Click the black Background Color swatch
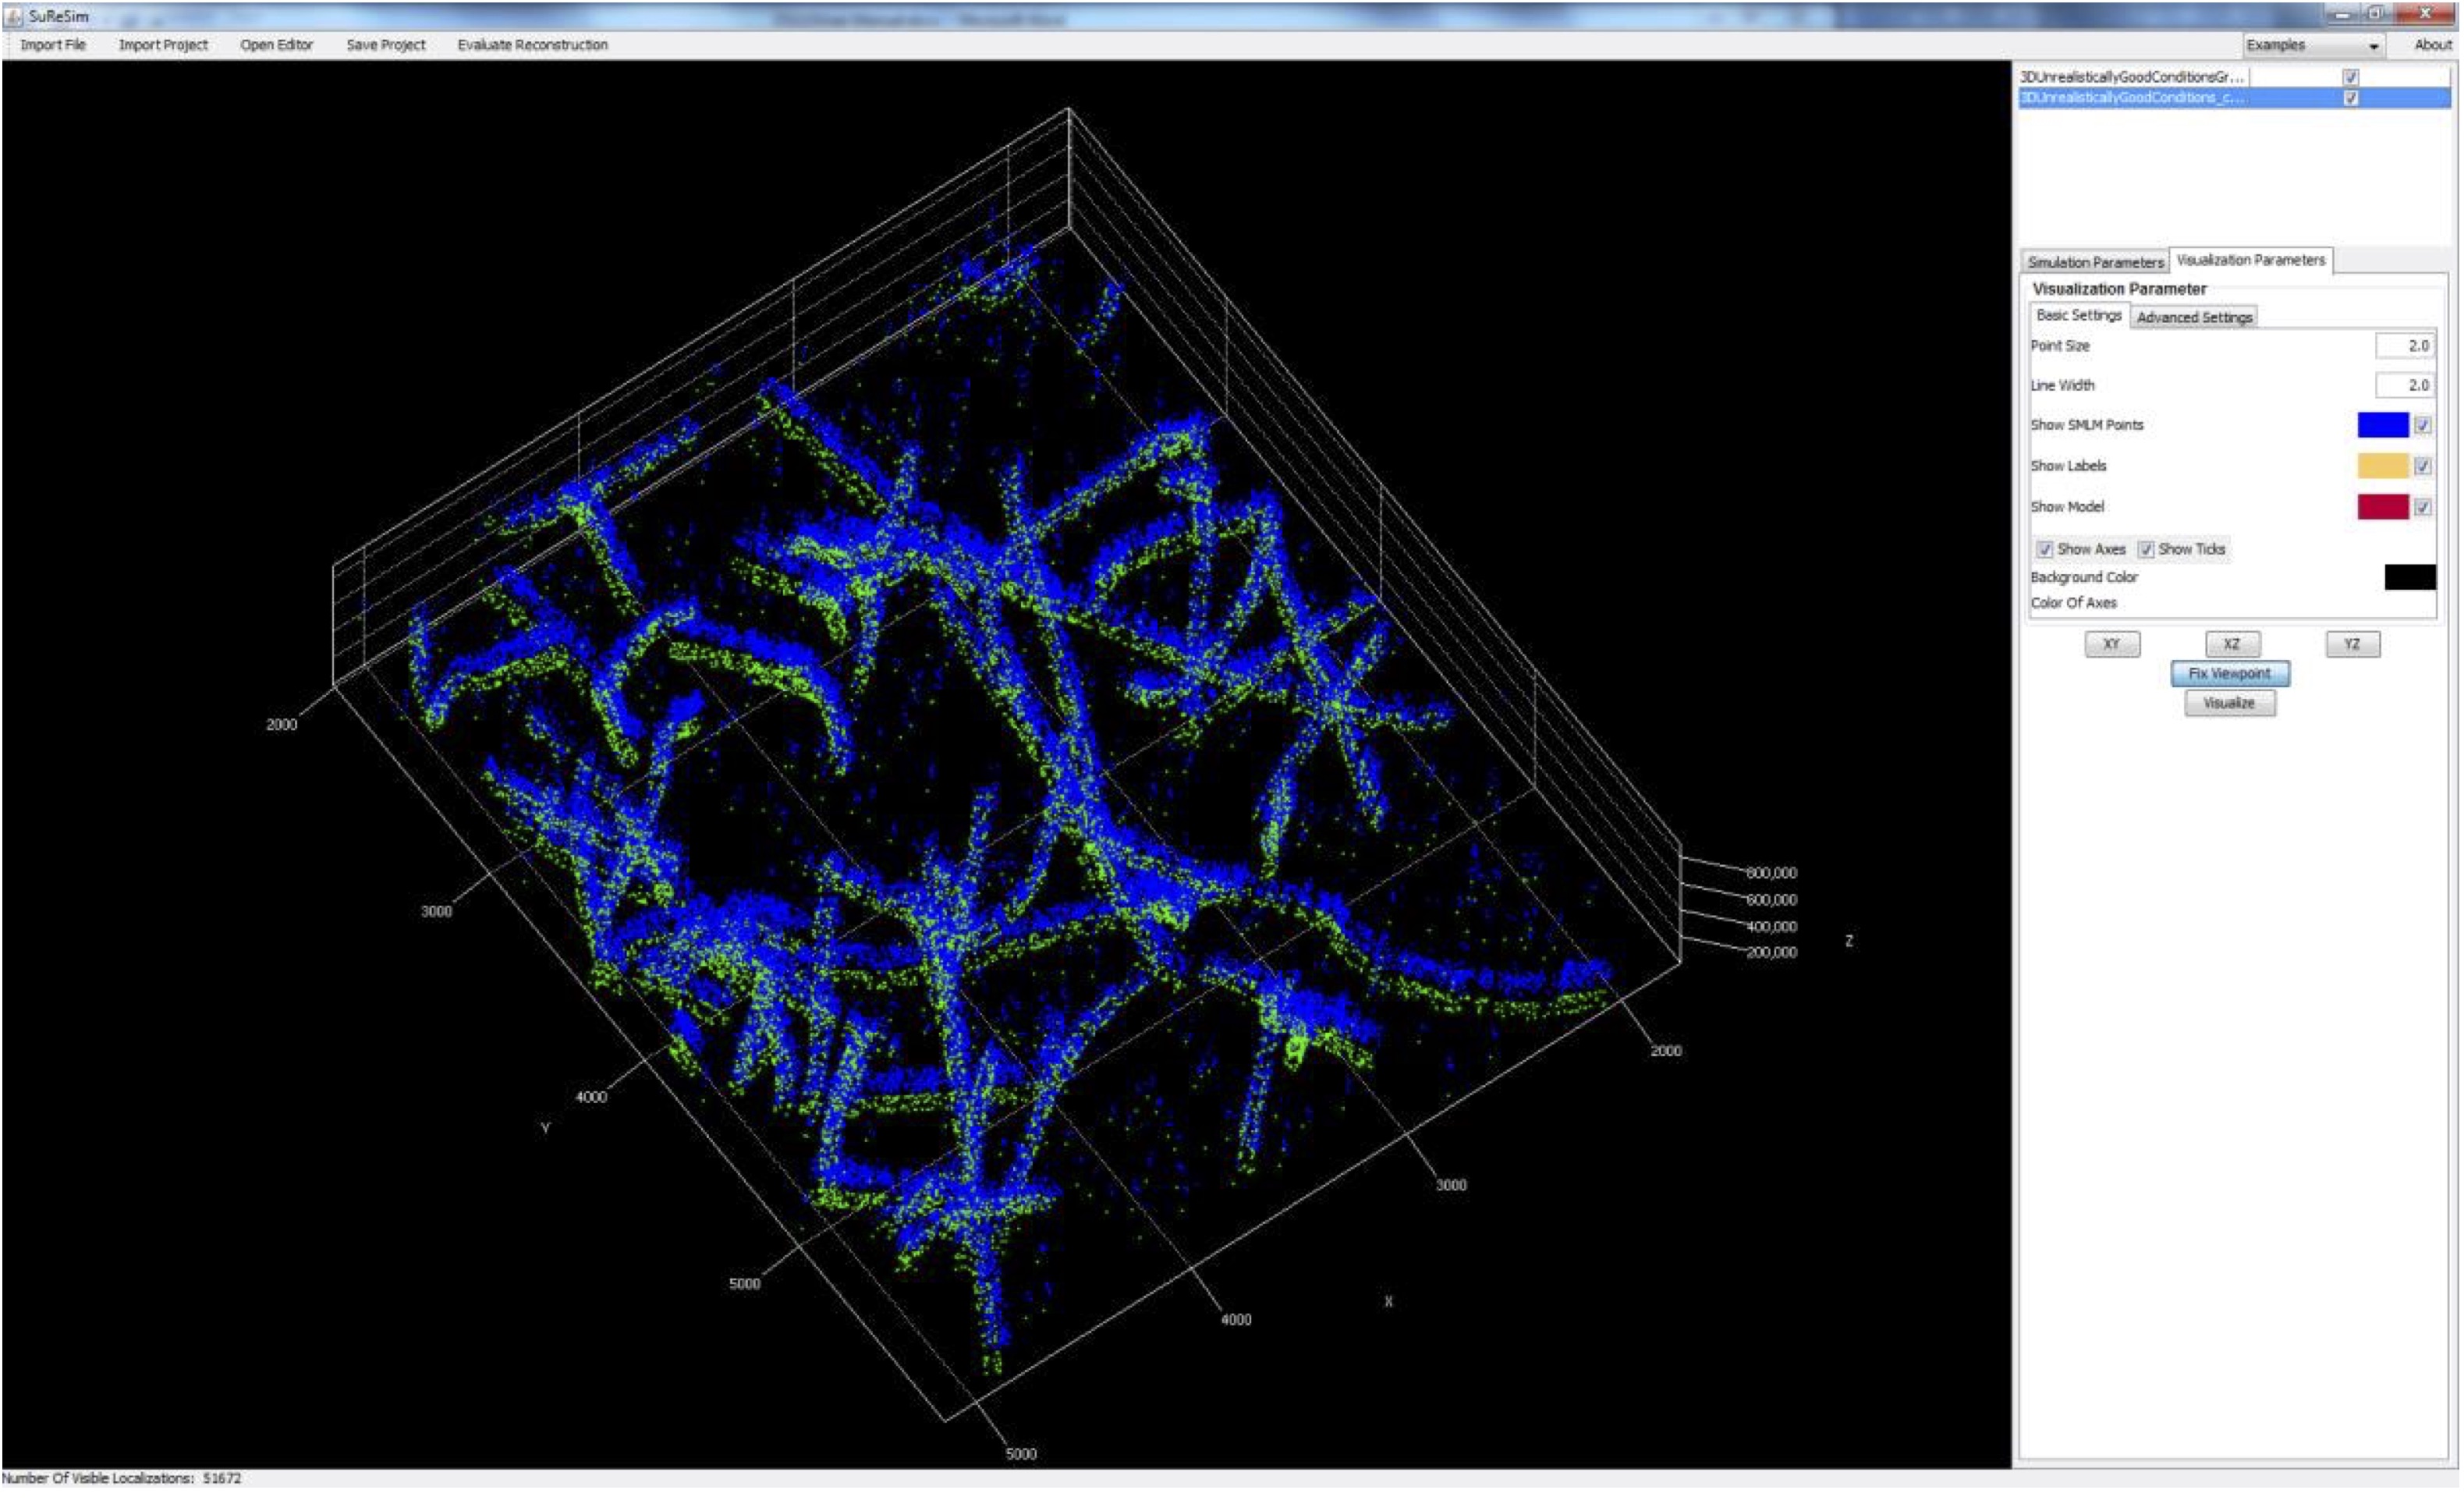 2410,577
